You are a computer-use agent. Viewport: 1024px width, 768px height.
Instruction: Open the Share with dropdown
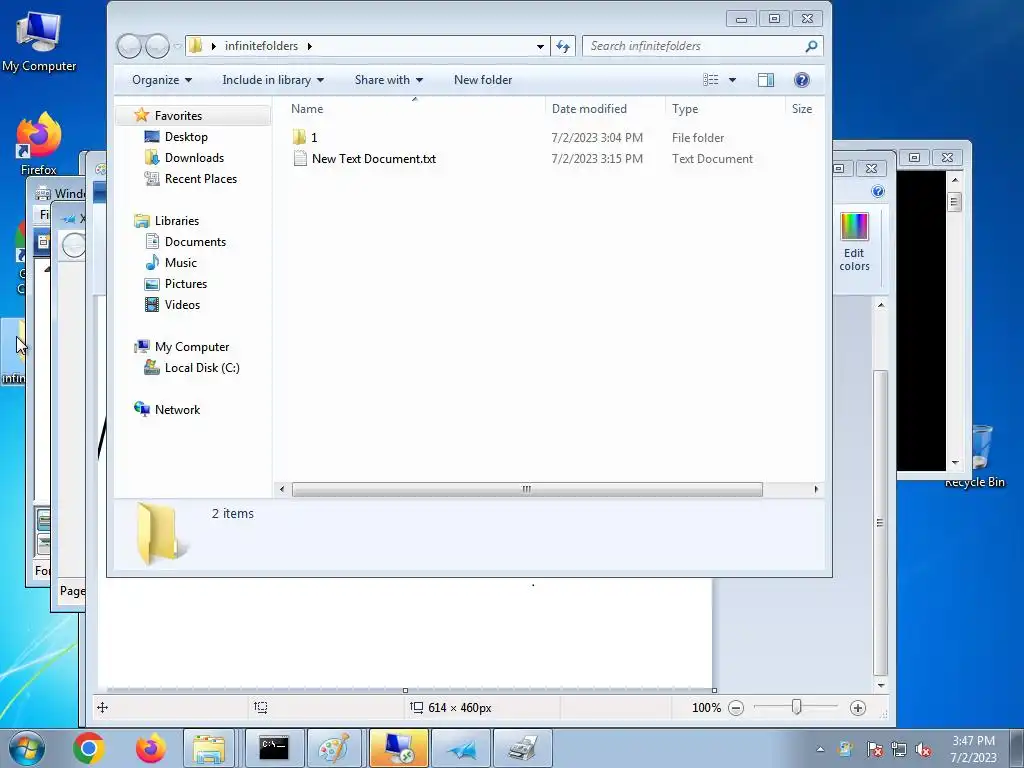tap(389, 80)
